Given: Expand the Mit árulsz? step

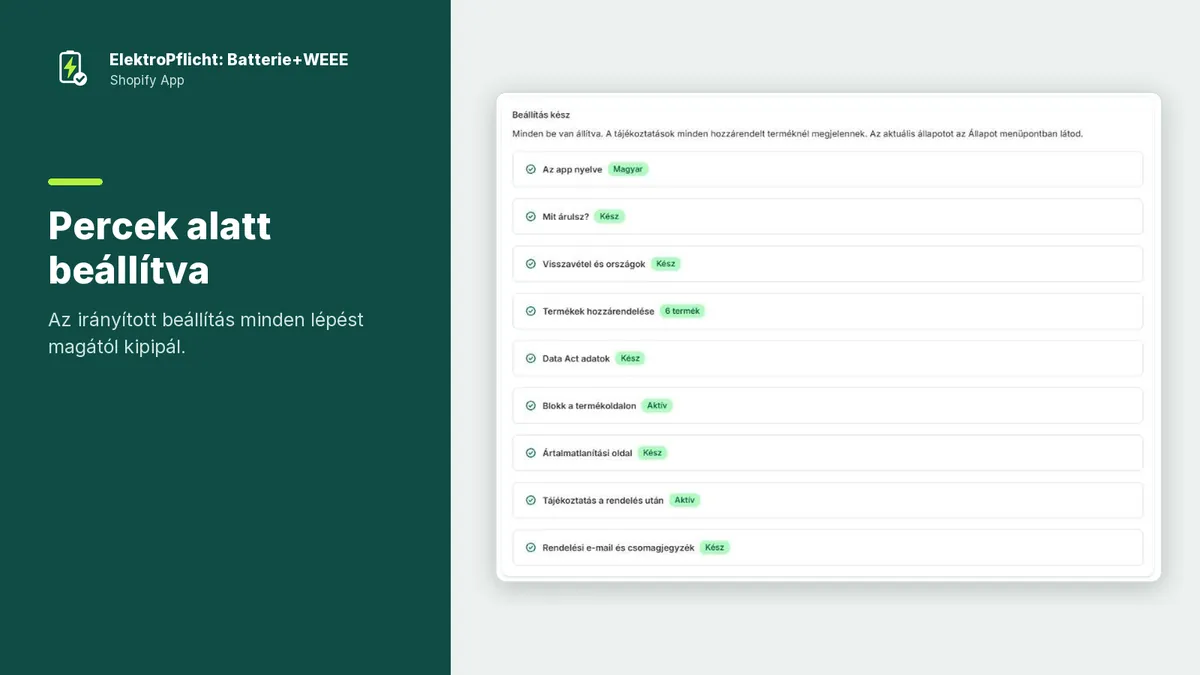Looking at the screenshot, I should [827, 216].
